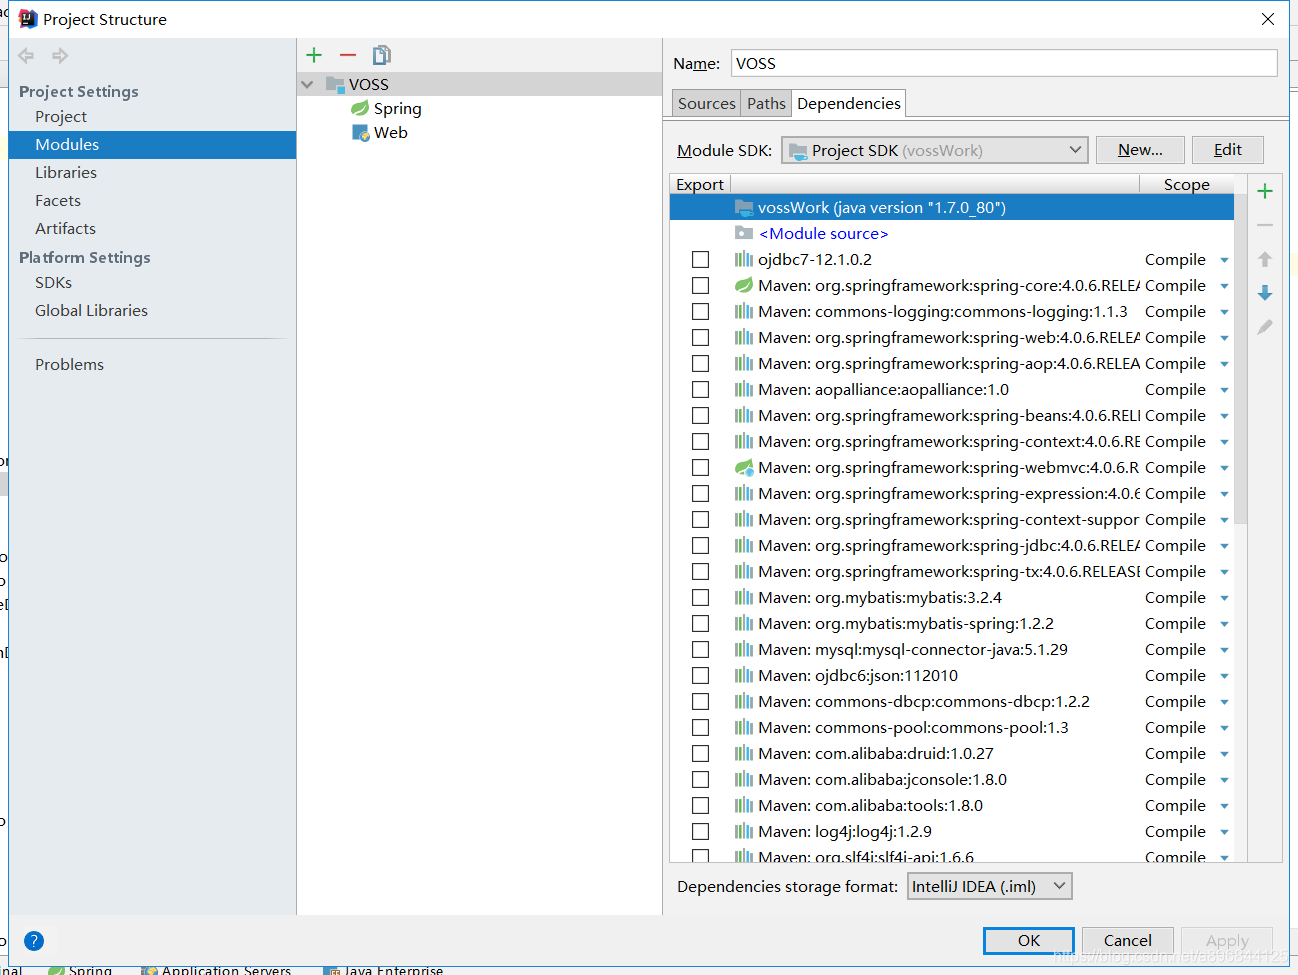Click the module Name input field

coord(1004,63)
